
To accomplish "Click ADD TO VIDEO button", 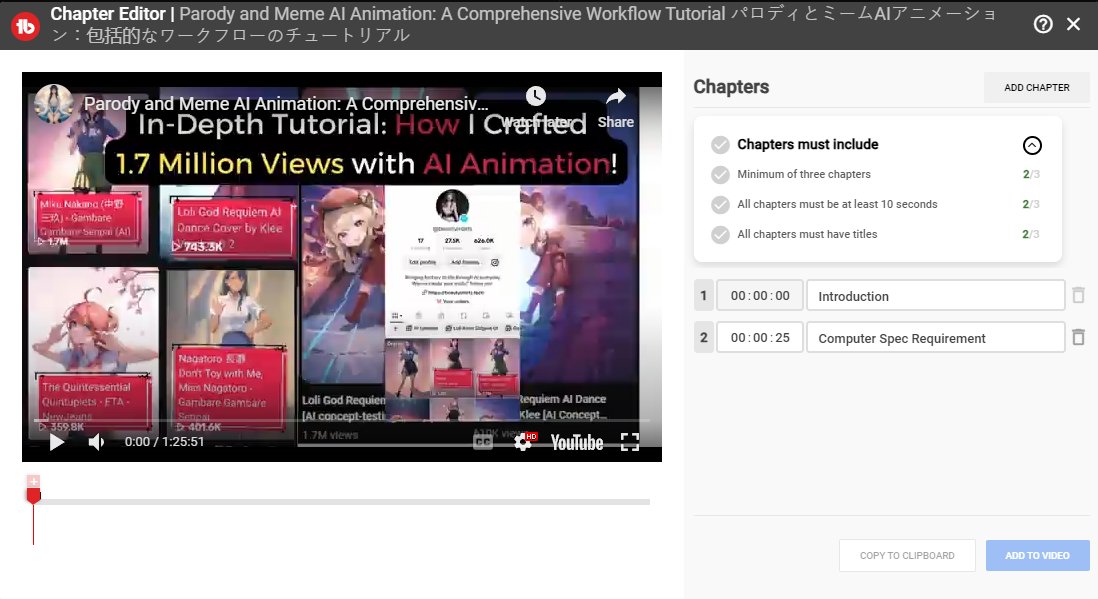I will pyautogui.click(x=1037, y=556).
